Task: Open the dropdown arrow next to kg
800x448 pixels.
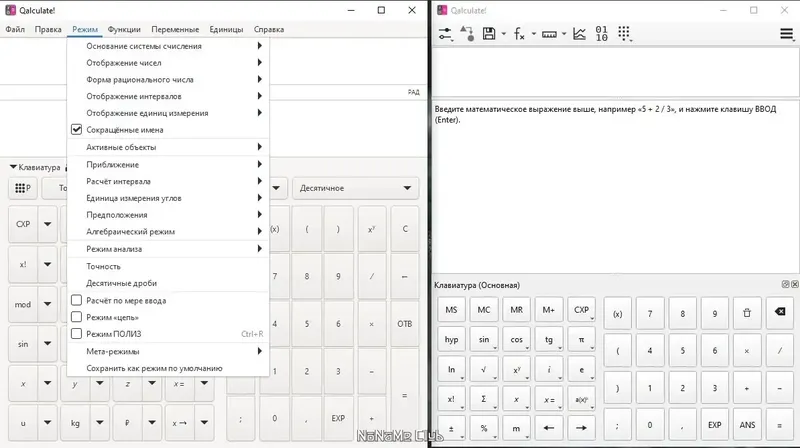Action: point(100,422)
